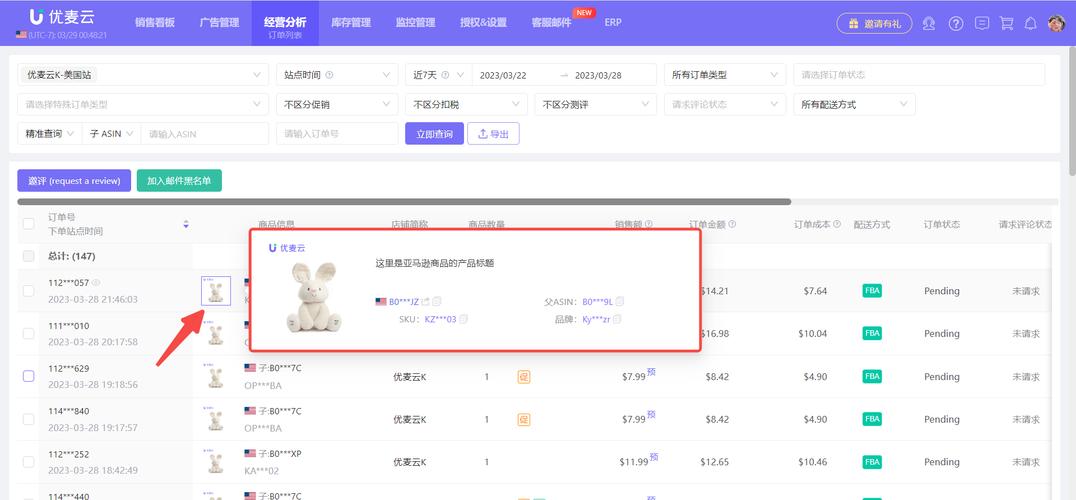
Task: Open the 优麦云K-美国站 store dropdown
Action: click(143, 75)
